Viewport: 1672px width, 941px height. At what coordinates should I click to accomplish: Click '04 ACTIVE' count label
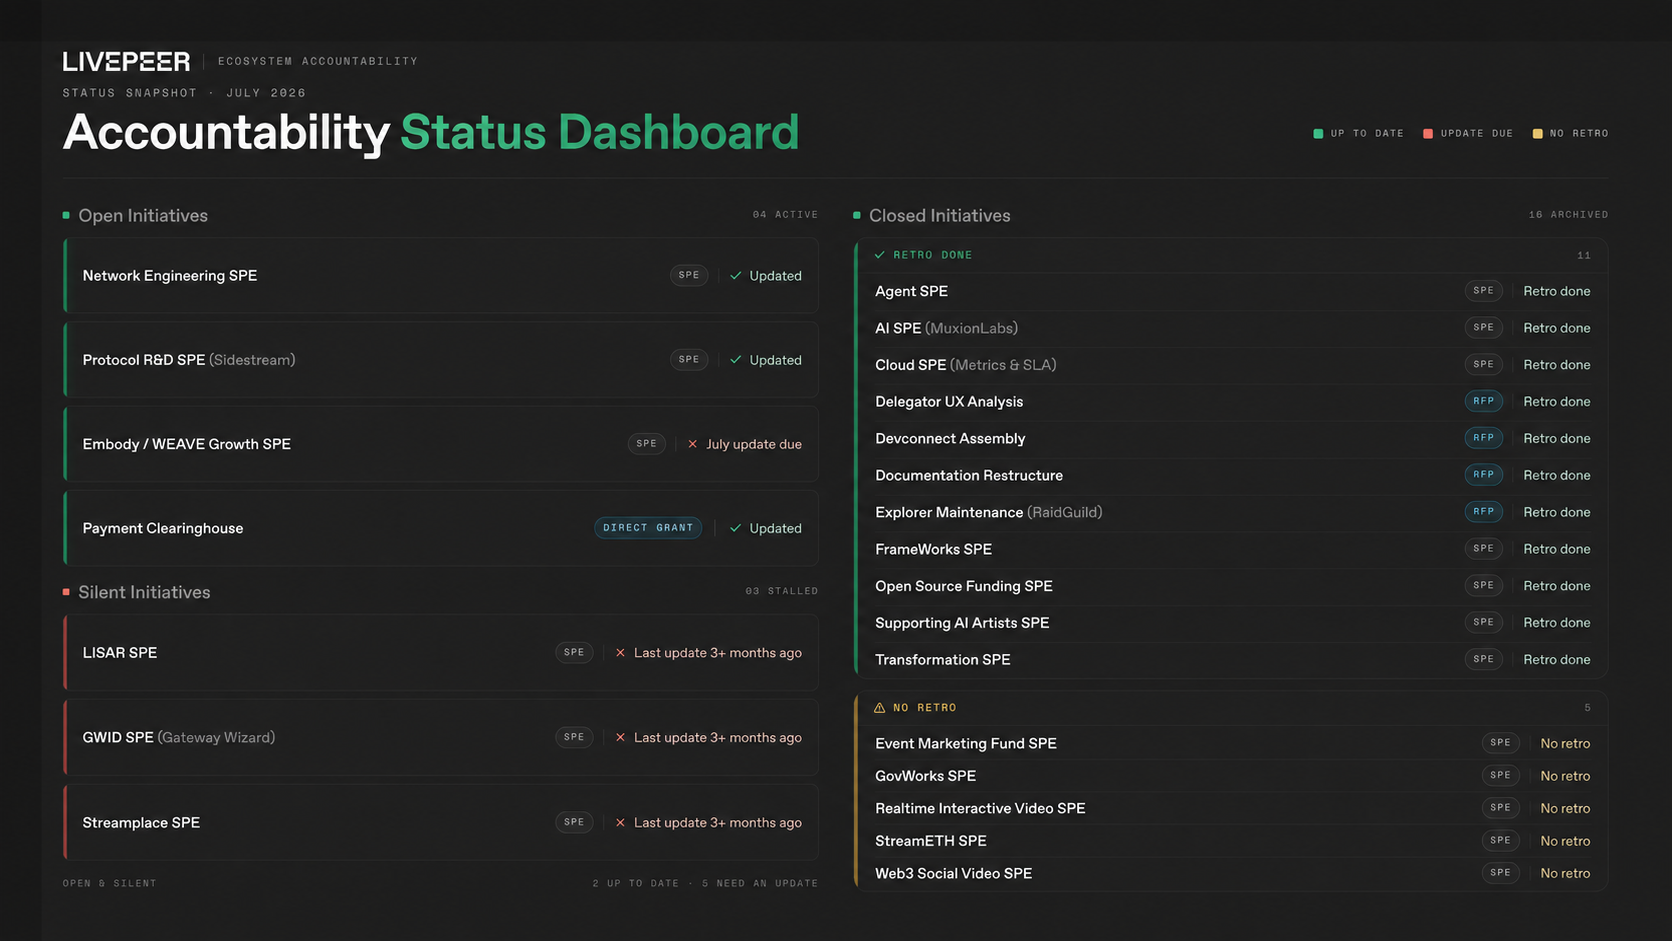click(x=785, y=215)
